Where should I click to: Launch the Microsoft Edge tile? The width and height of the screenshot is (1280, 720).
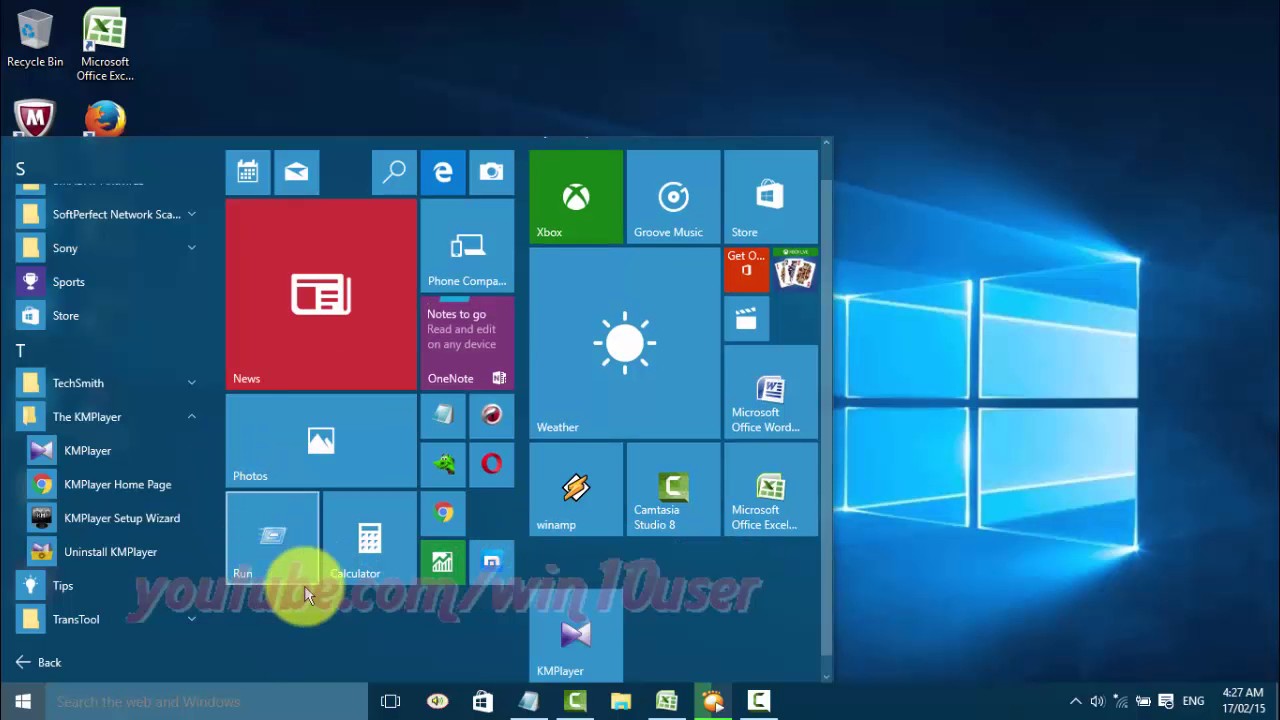pyautogui.click(x=443, y=172)
